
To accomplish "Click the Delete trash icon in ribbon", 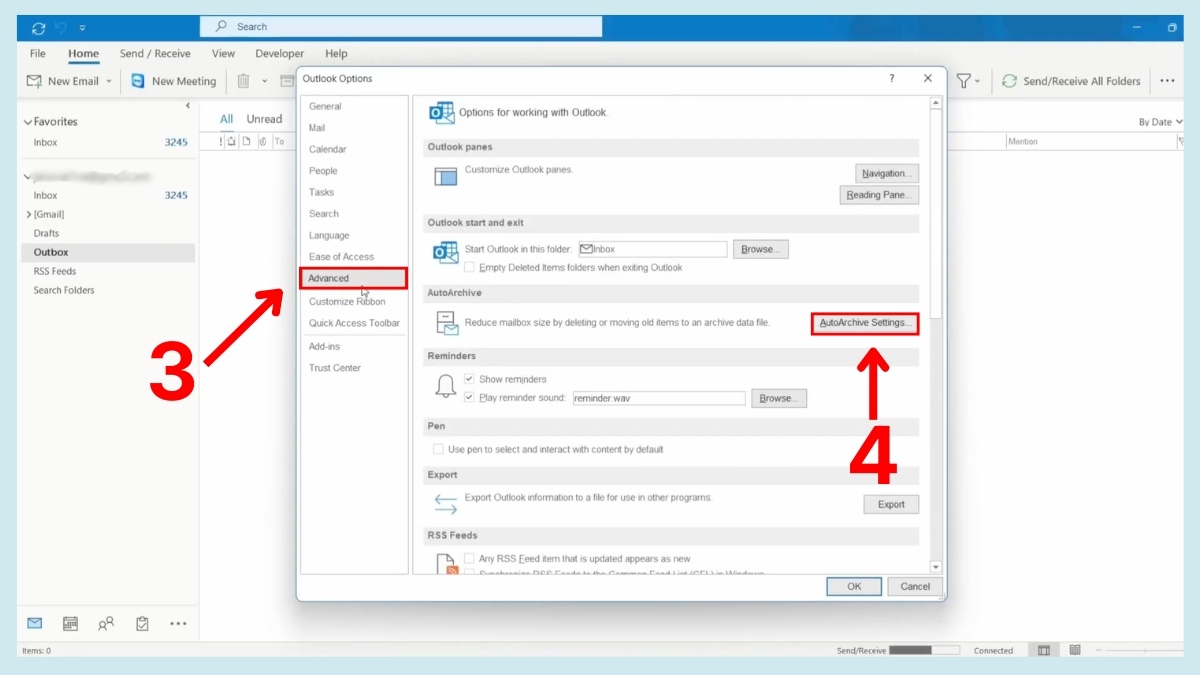I will 243,81.
